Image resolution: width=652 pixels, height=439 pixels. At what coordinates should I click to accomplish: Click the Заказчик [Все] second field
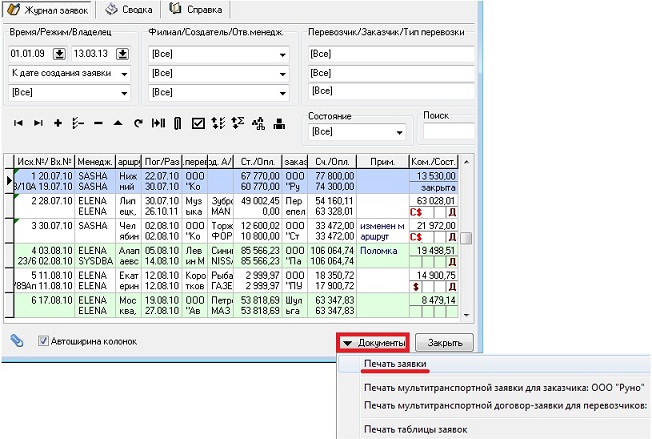[x=391, y=74]
